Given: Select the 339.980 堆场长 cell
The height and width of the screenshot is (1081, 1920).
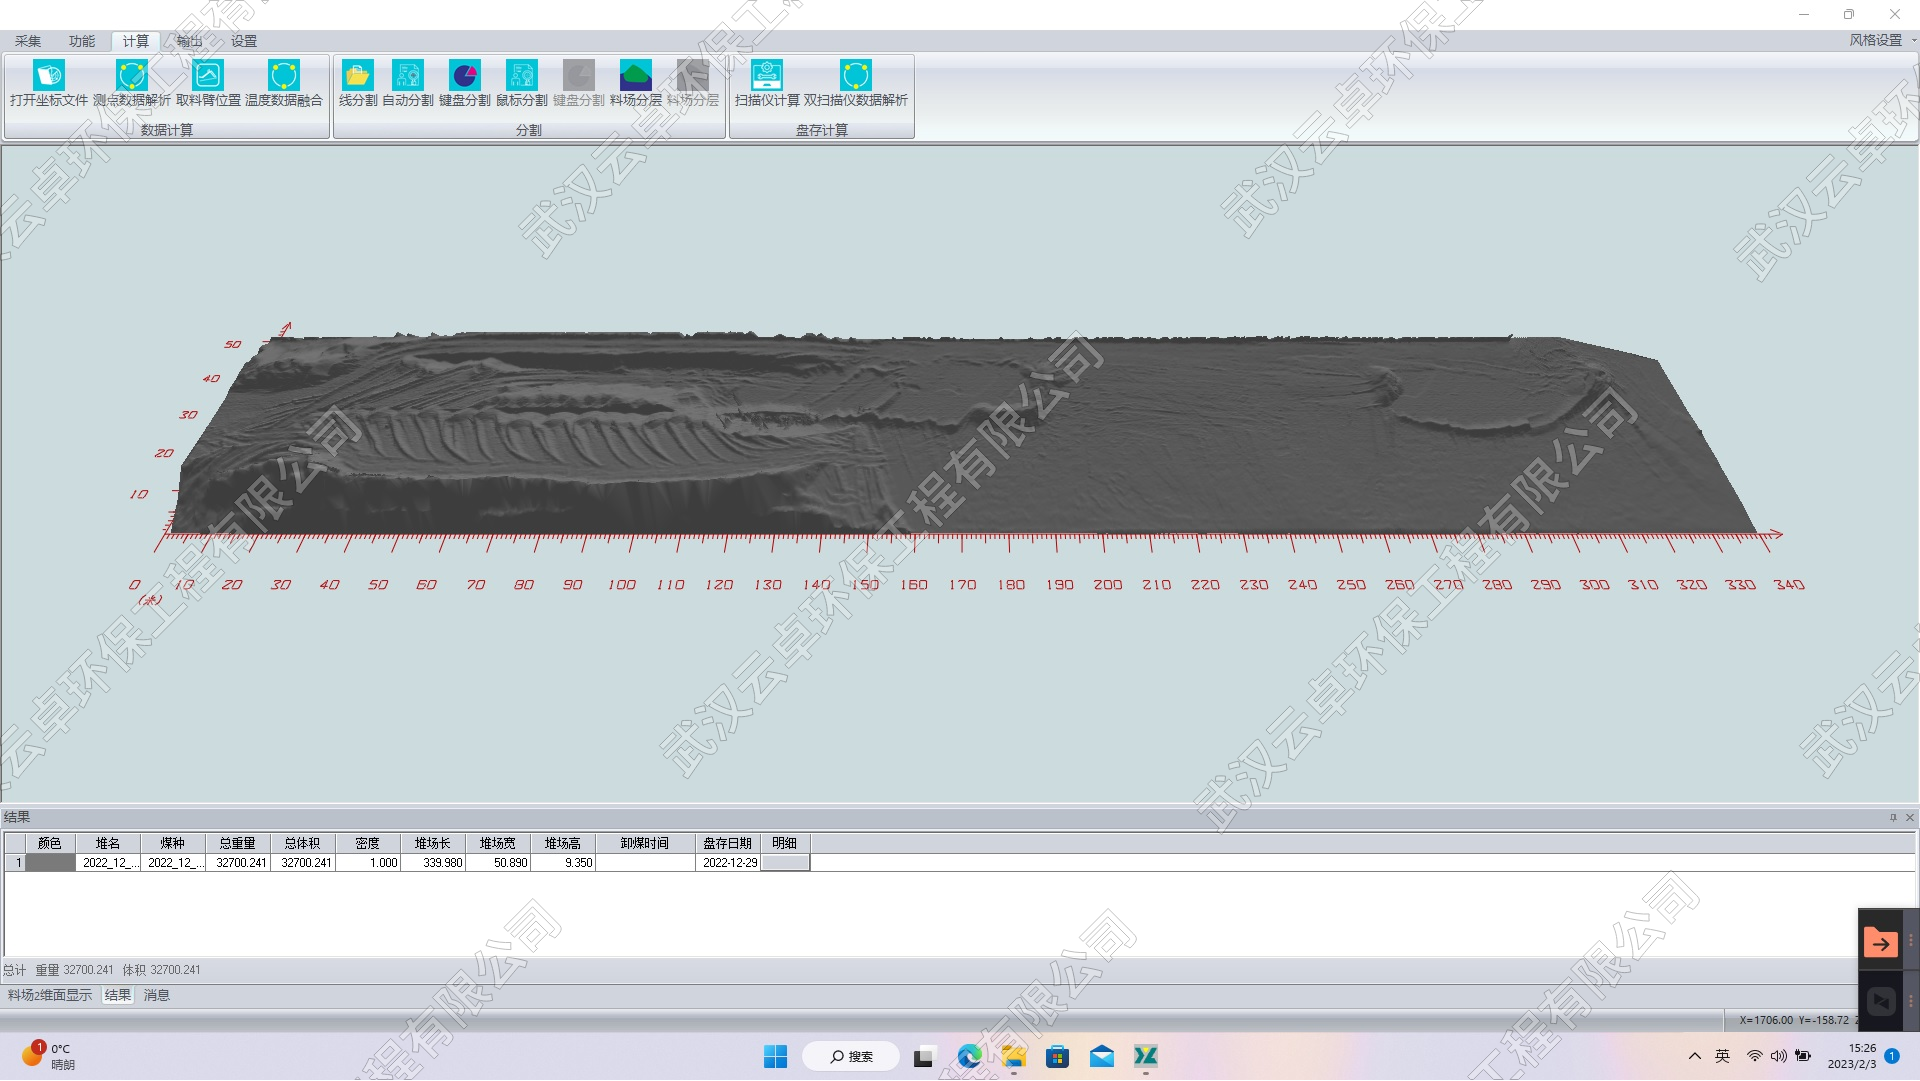Looking at the screenshot, I should [x=433, y=863].
